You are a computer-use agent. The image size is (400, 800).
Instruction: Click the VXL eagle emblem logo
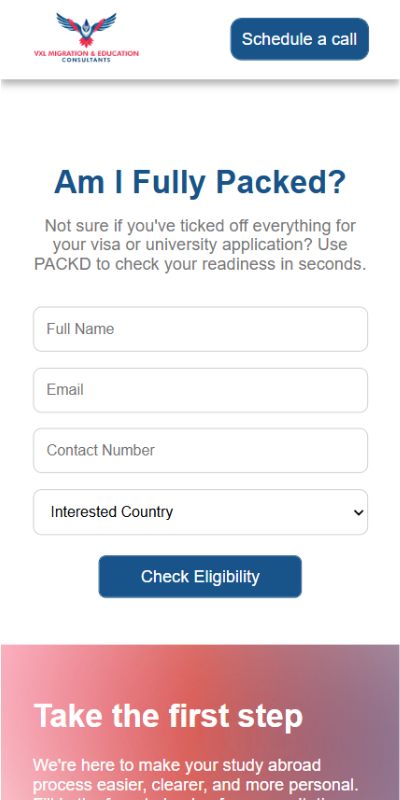tap(86, 30)
